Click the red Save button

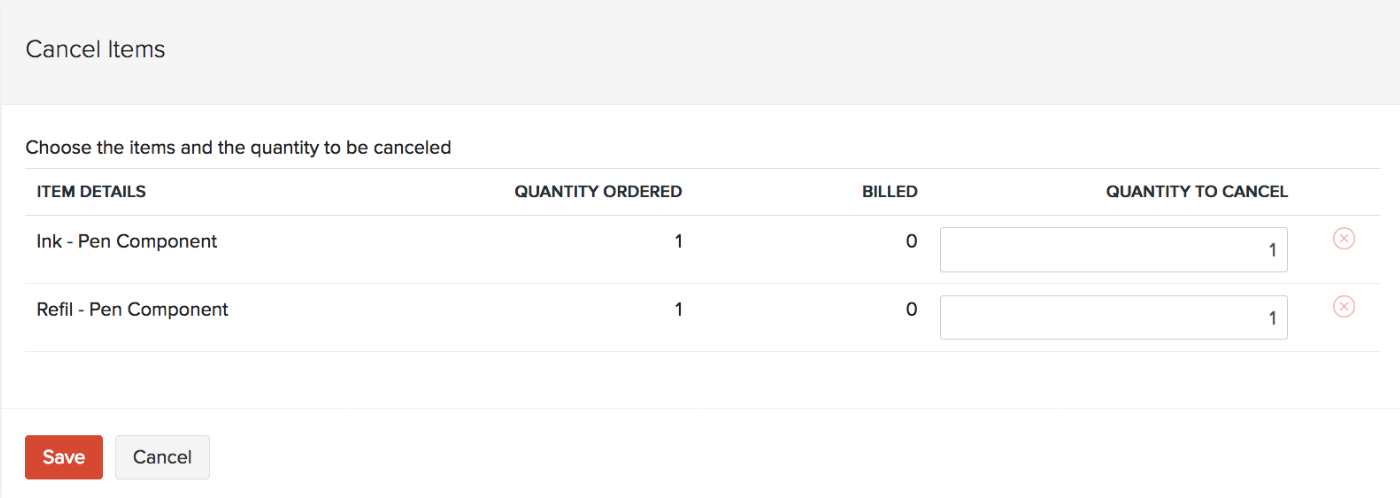63,457
